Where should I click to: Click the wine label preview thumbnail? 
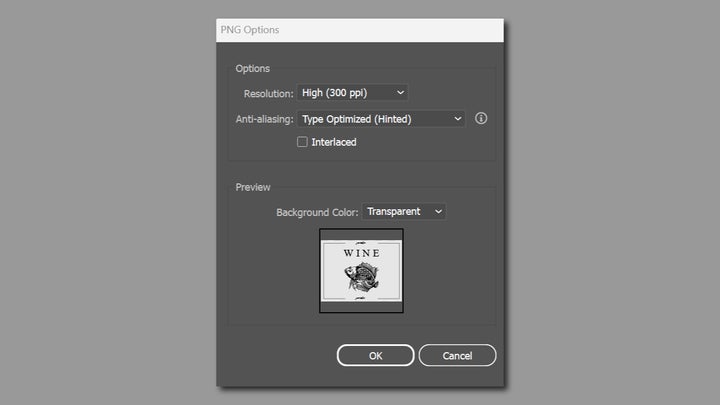(x=361, y=271)
